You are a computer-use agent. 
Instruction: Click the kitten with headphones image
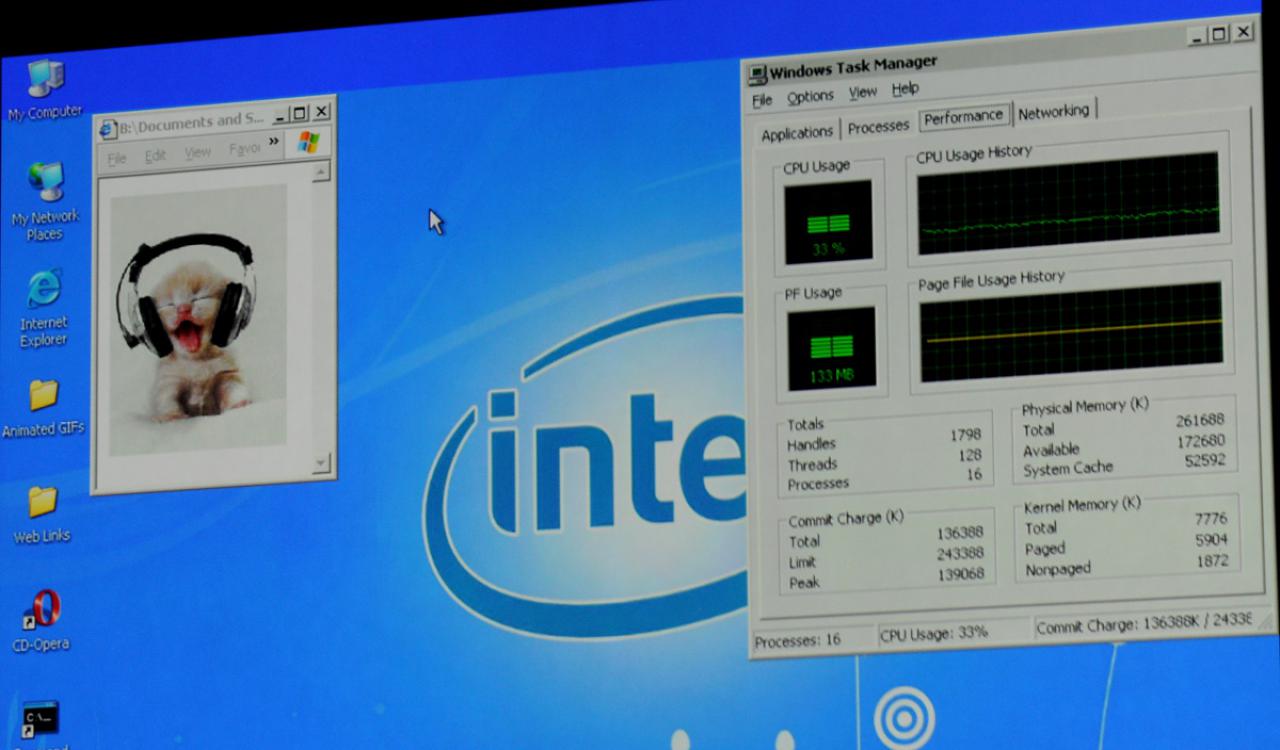[199, 319]
